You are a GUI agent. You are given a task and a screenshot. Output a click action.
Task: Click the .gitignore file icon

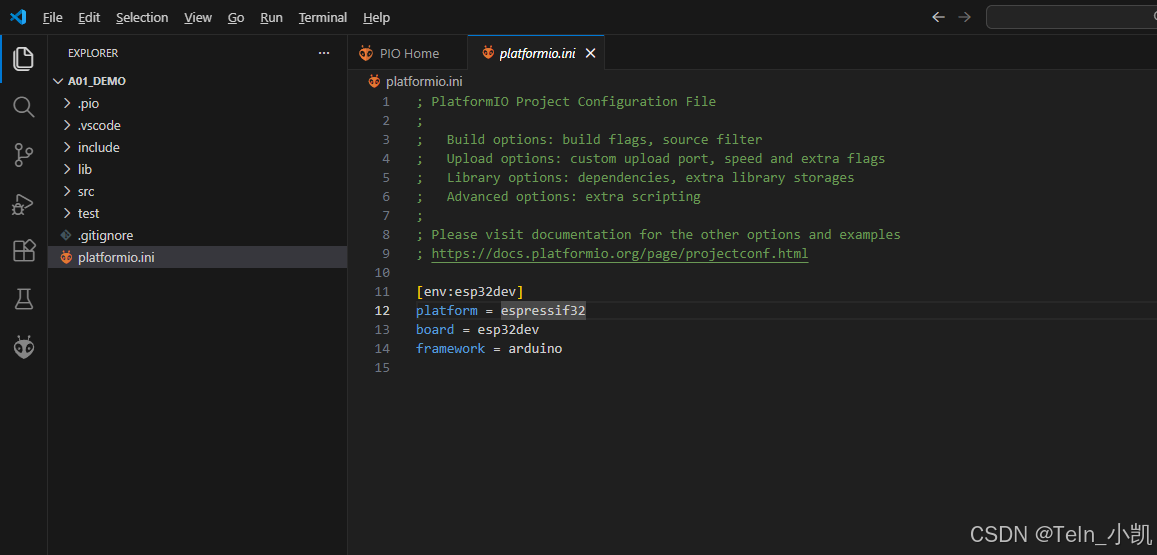[x=66, y=235]
